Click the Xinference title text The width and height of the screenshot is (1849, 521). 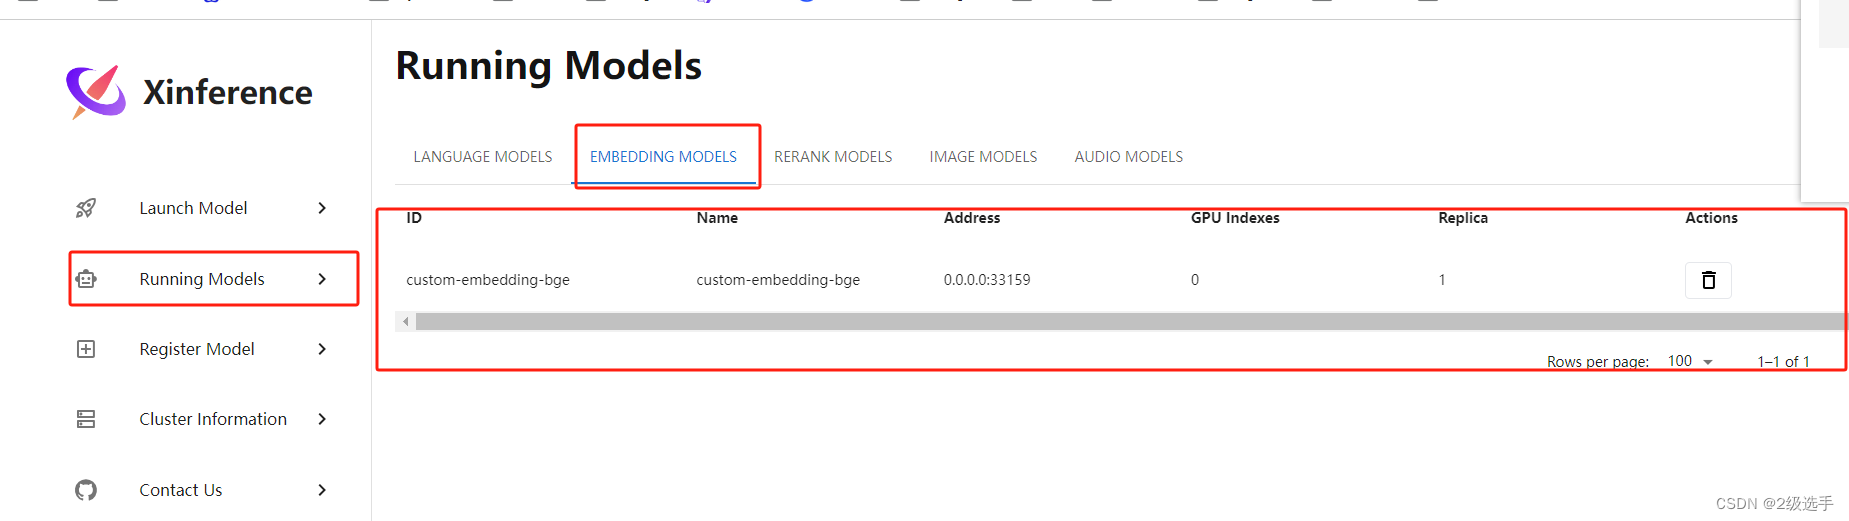[228, 92]
